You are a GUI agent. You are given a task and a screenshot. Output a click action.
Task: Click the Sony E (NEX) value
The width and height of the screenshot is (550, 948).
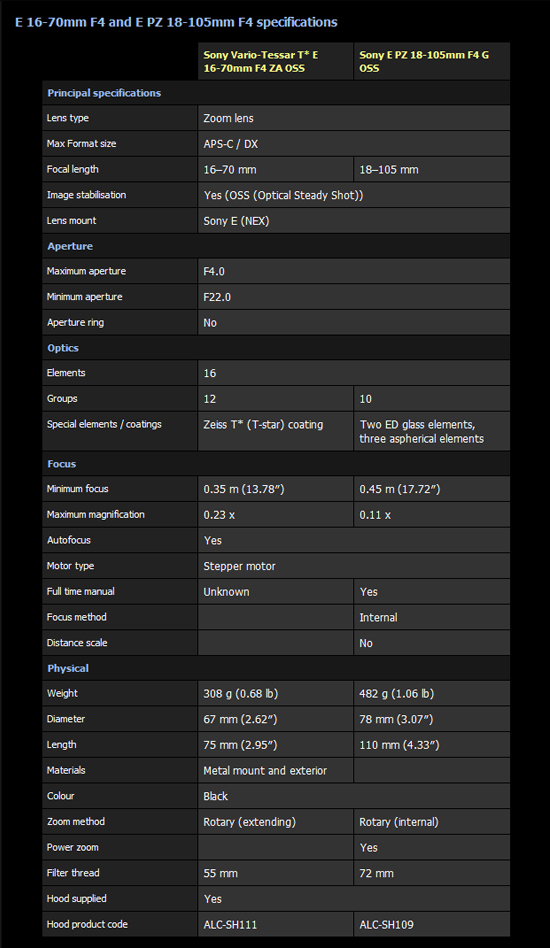pyautogui.click(x=236, y=221)
